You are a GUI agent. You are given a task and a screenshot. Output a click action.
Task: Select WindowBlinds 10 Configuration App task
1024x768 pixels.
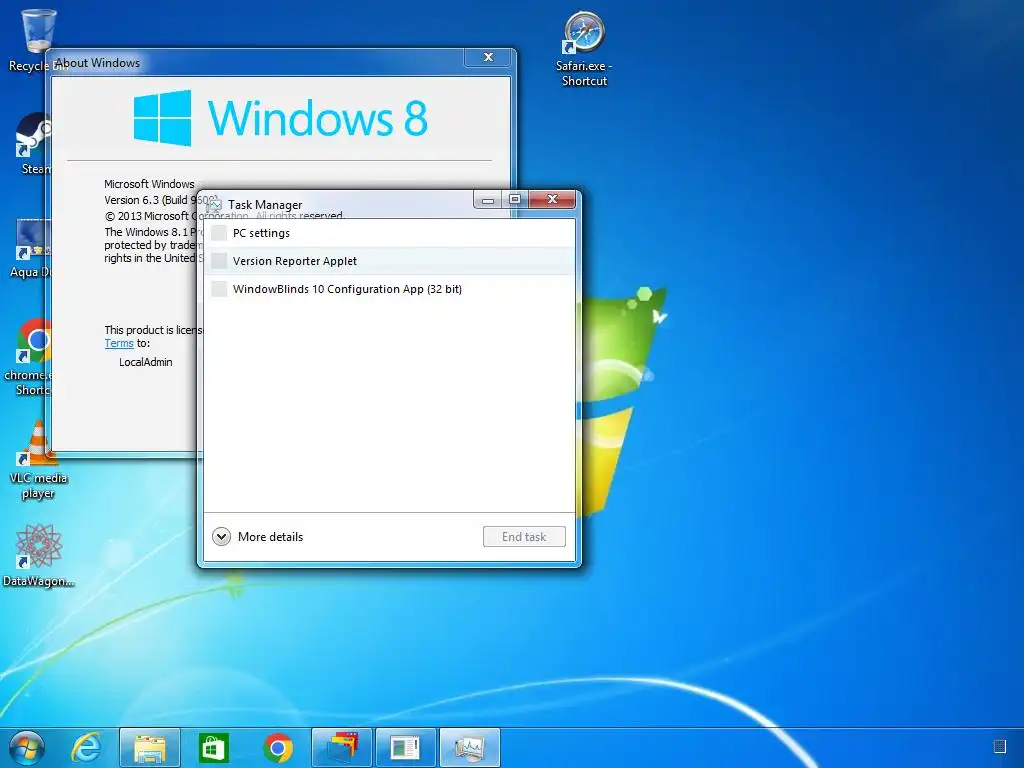389,289
